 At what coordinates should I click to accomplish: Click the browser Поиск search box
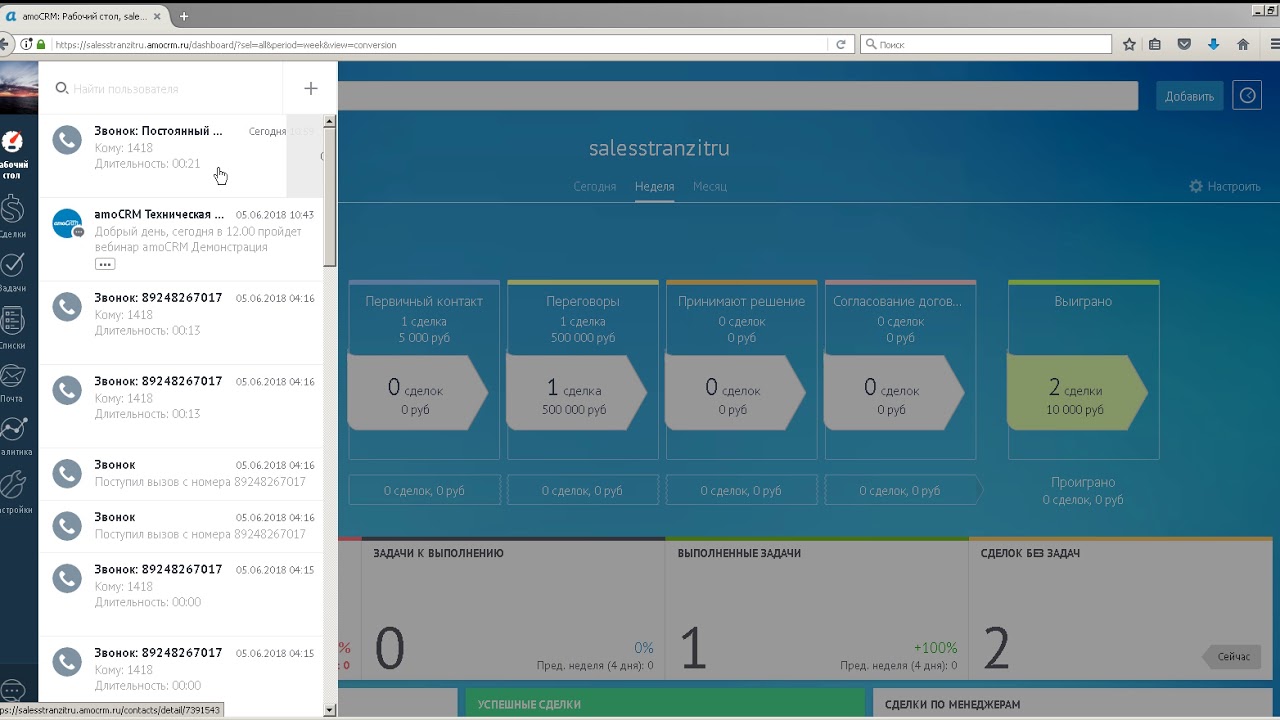point(986,44)
